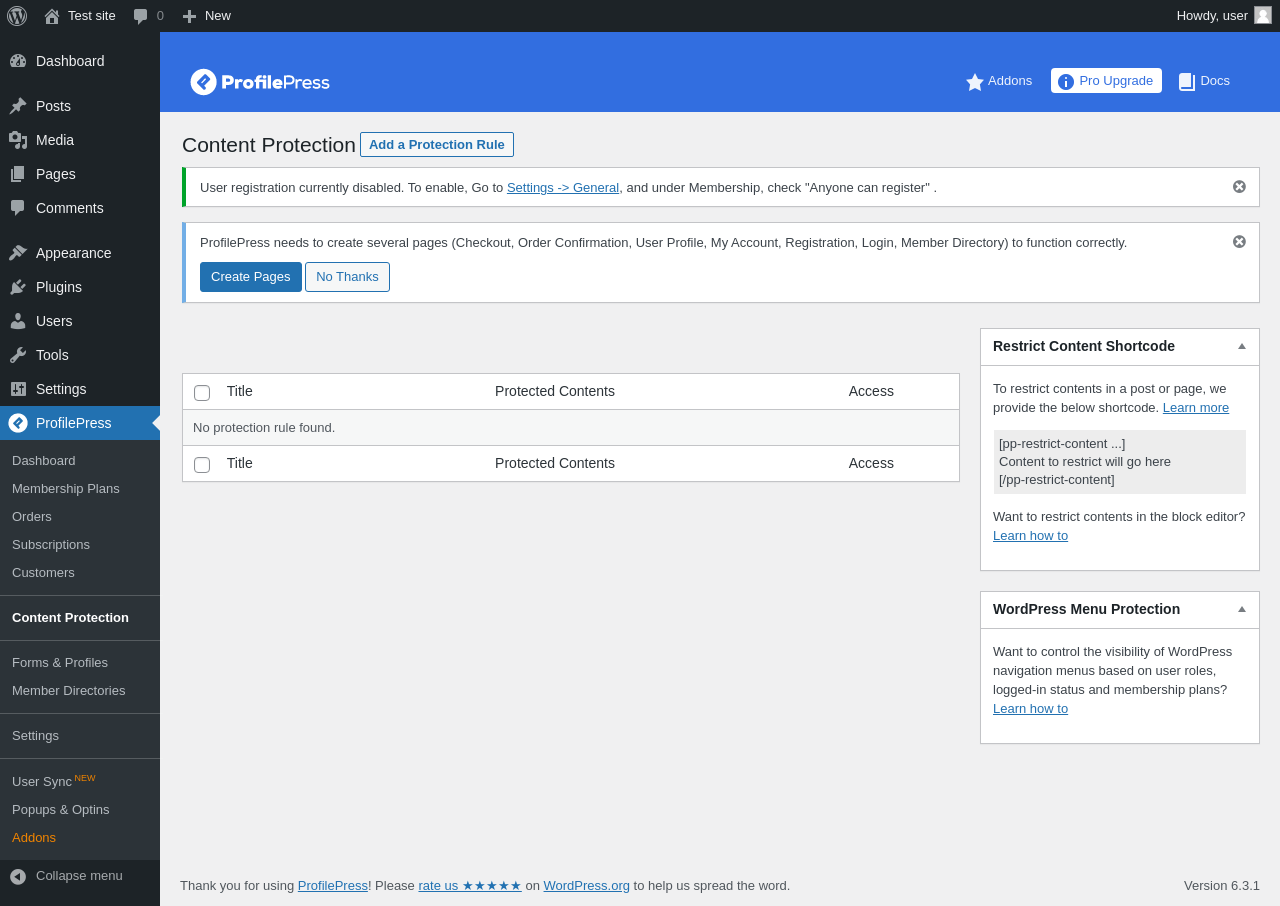Screen dimensions: 1280x906
Task: Open Customers submenu item
Action: 43,572
